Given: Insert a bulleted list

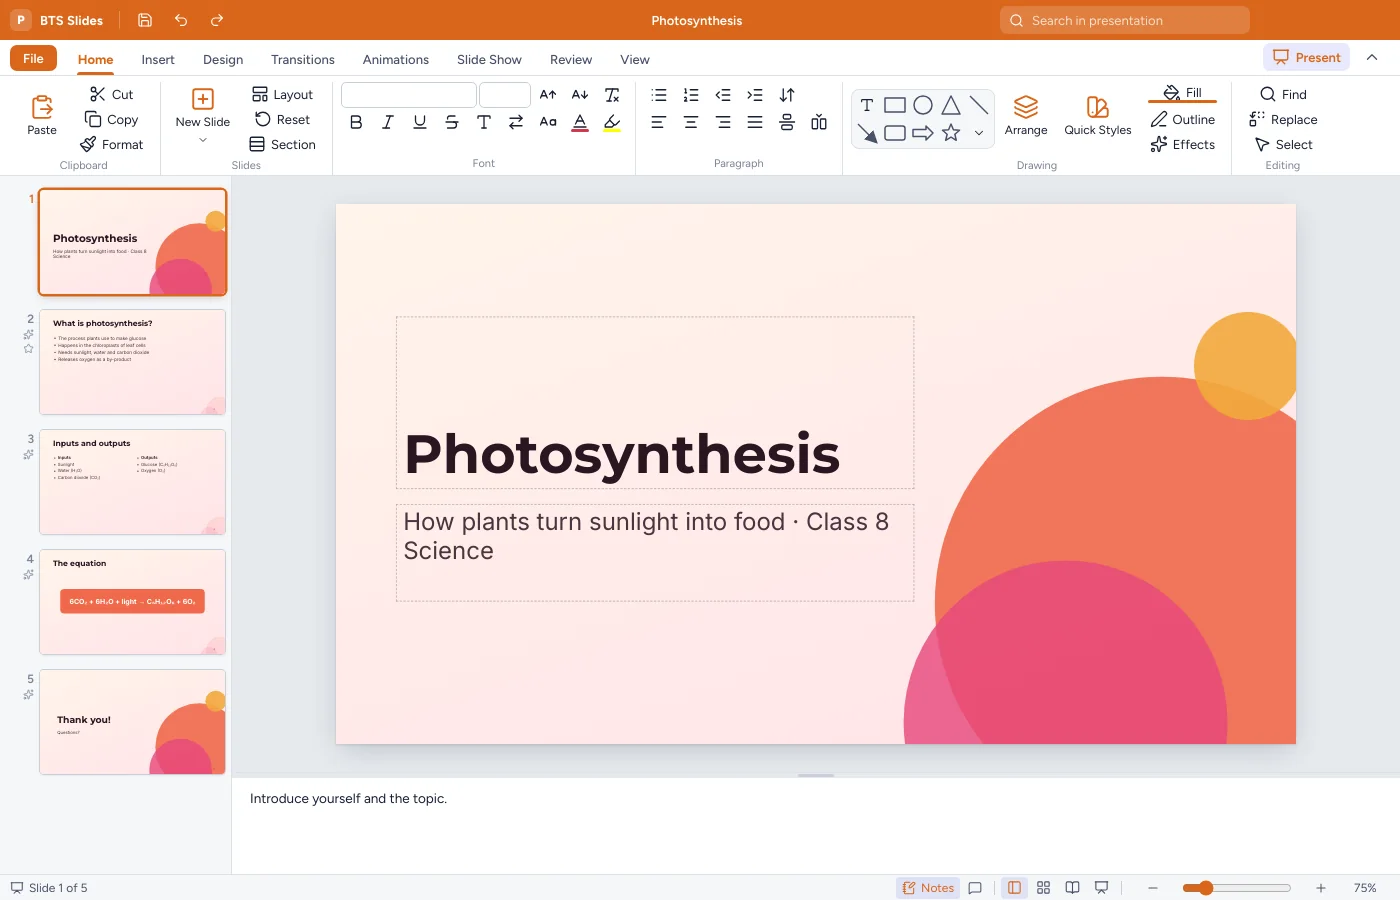Looking at the screenshot, I should click(659, 95).
